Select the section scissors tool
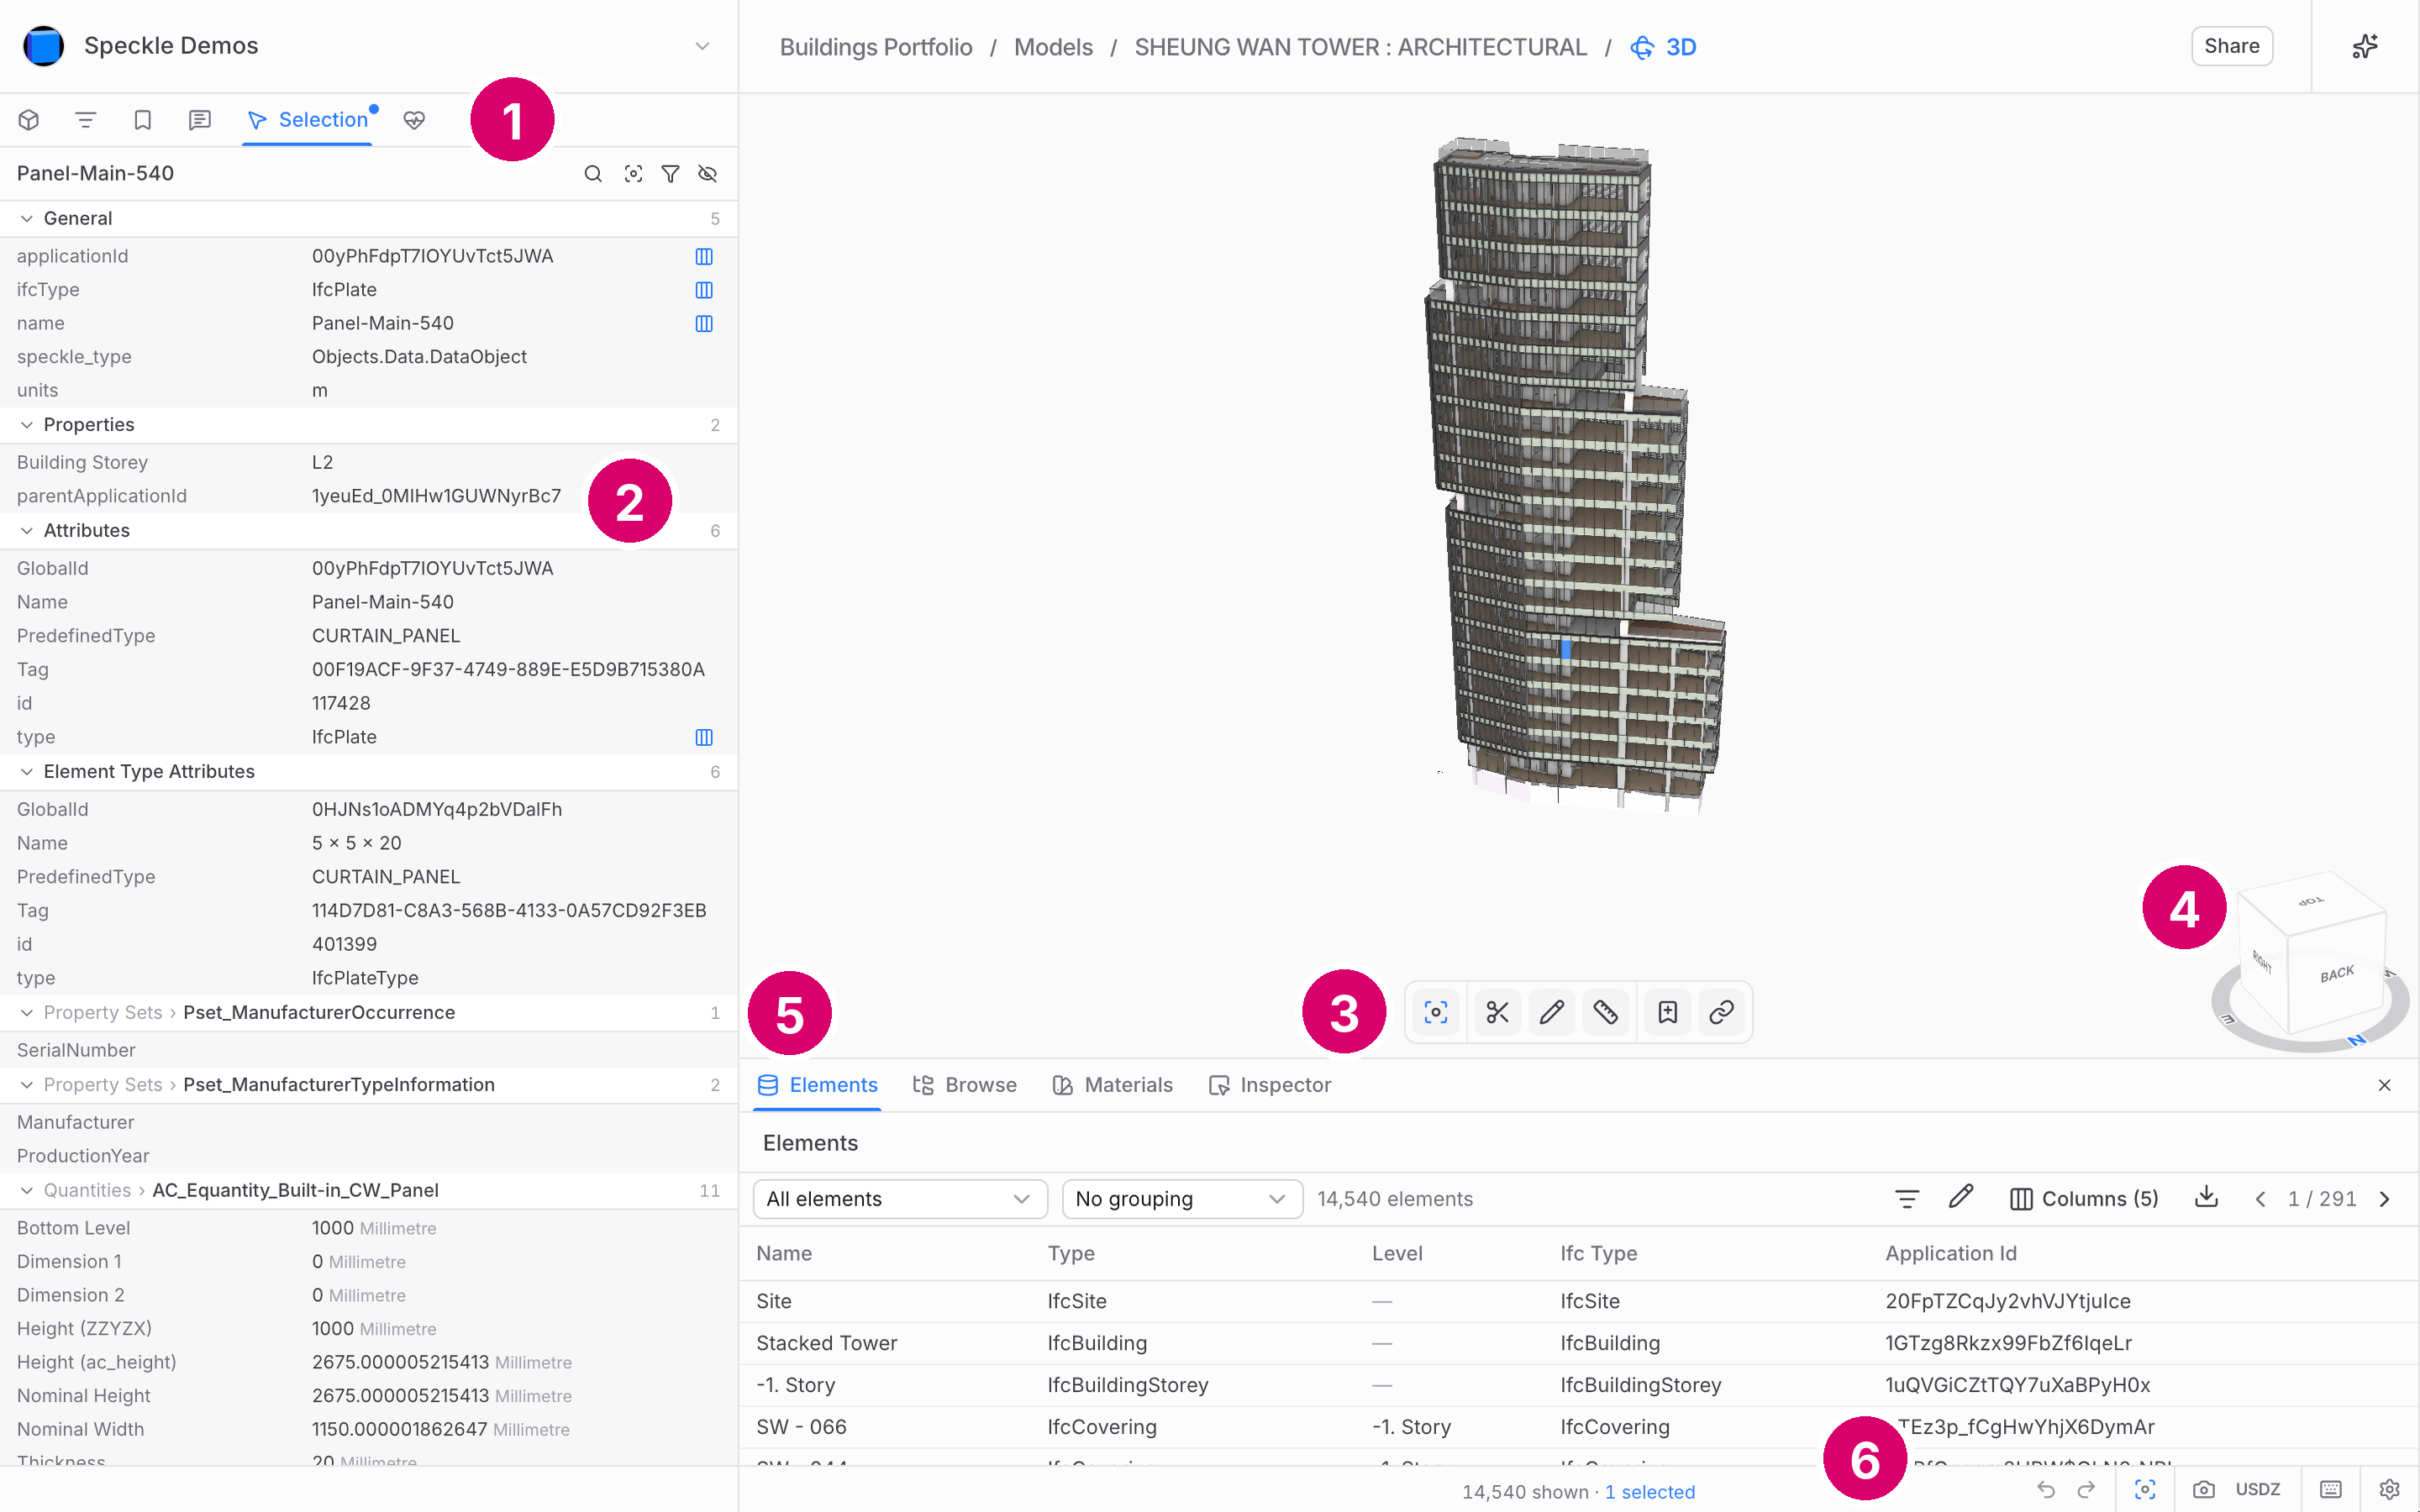The height and width of the screenshot is (1512, 2420). [x=1497, y=1012]
